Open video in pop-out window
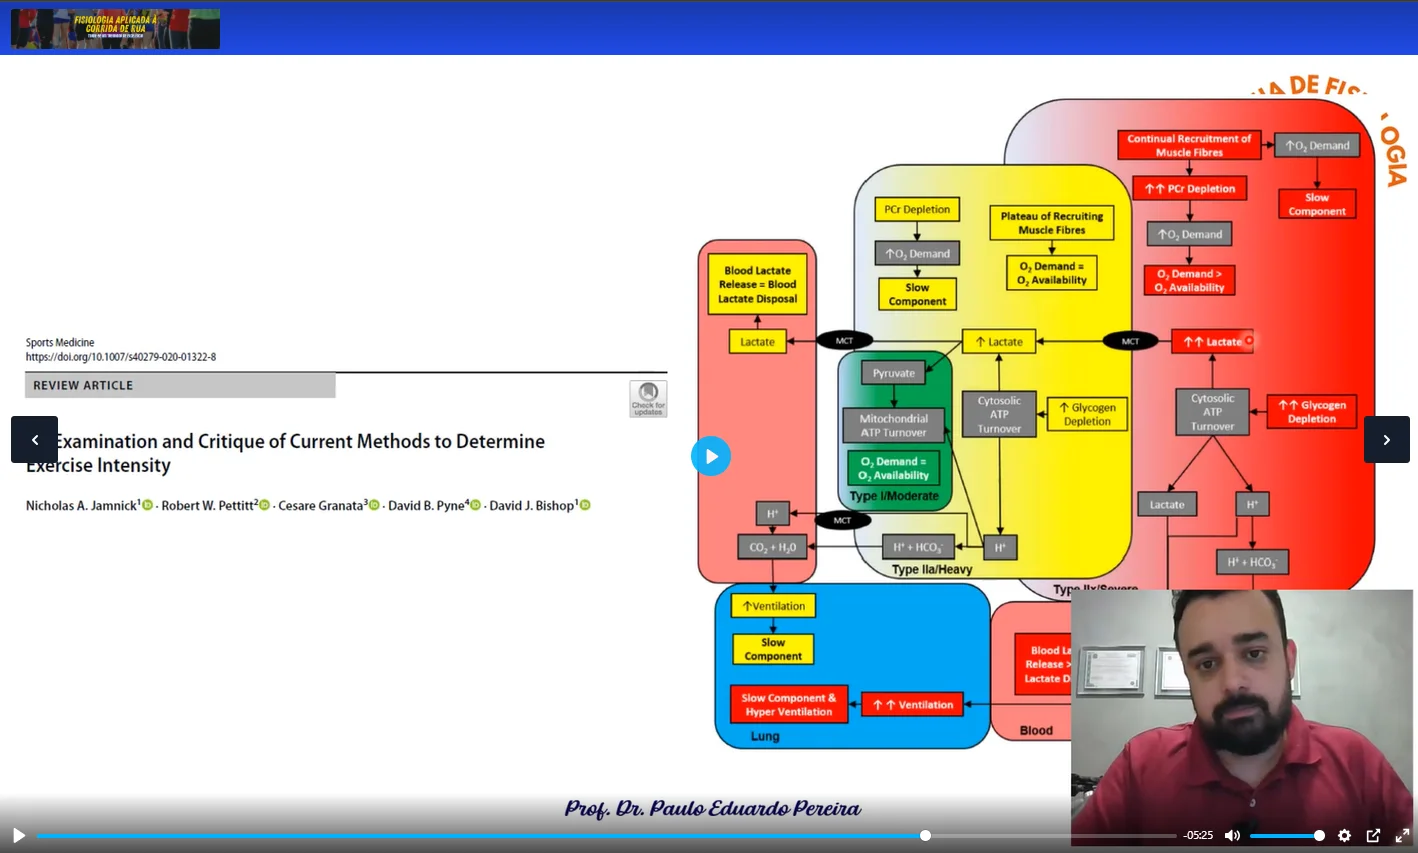The width and height of the screenshot is (1418, 853). pyautogui.click(x=1373, y=835)
